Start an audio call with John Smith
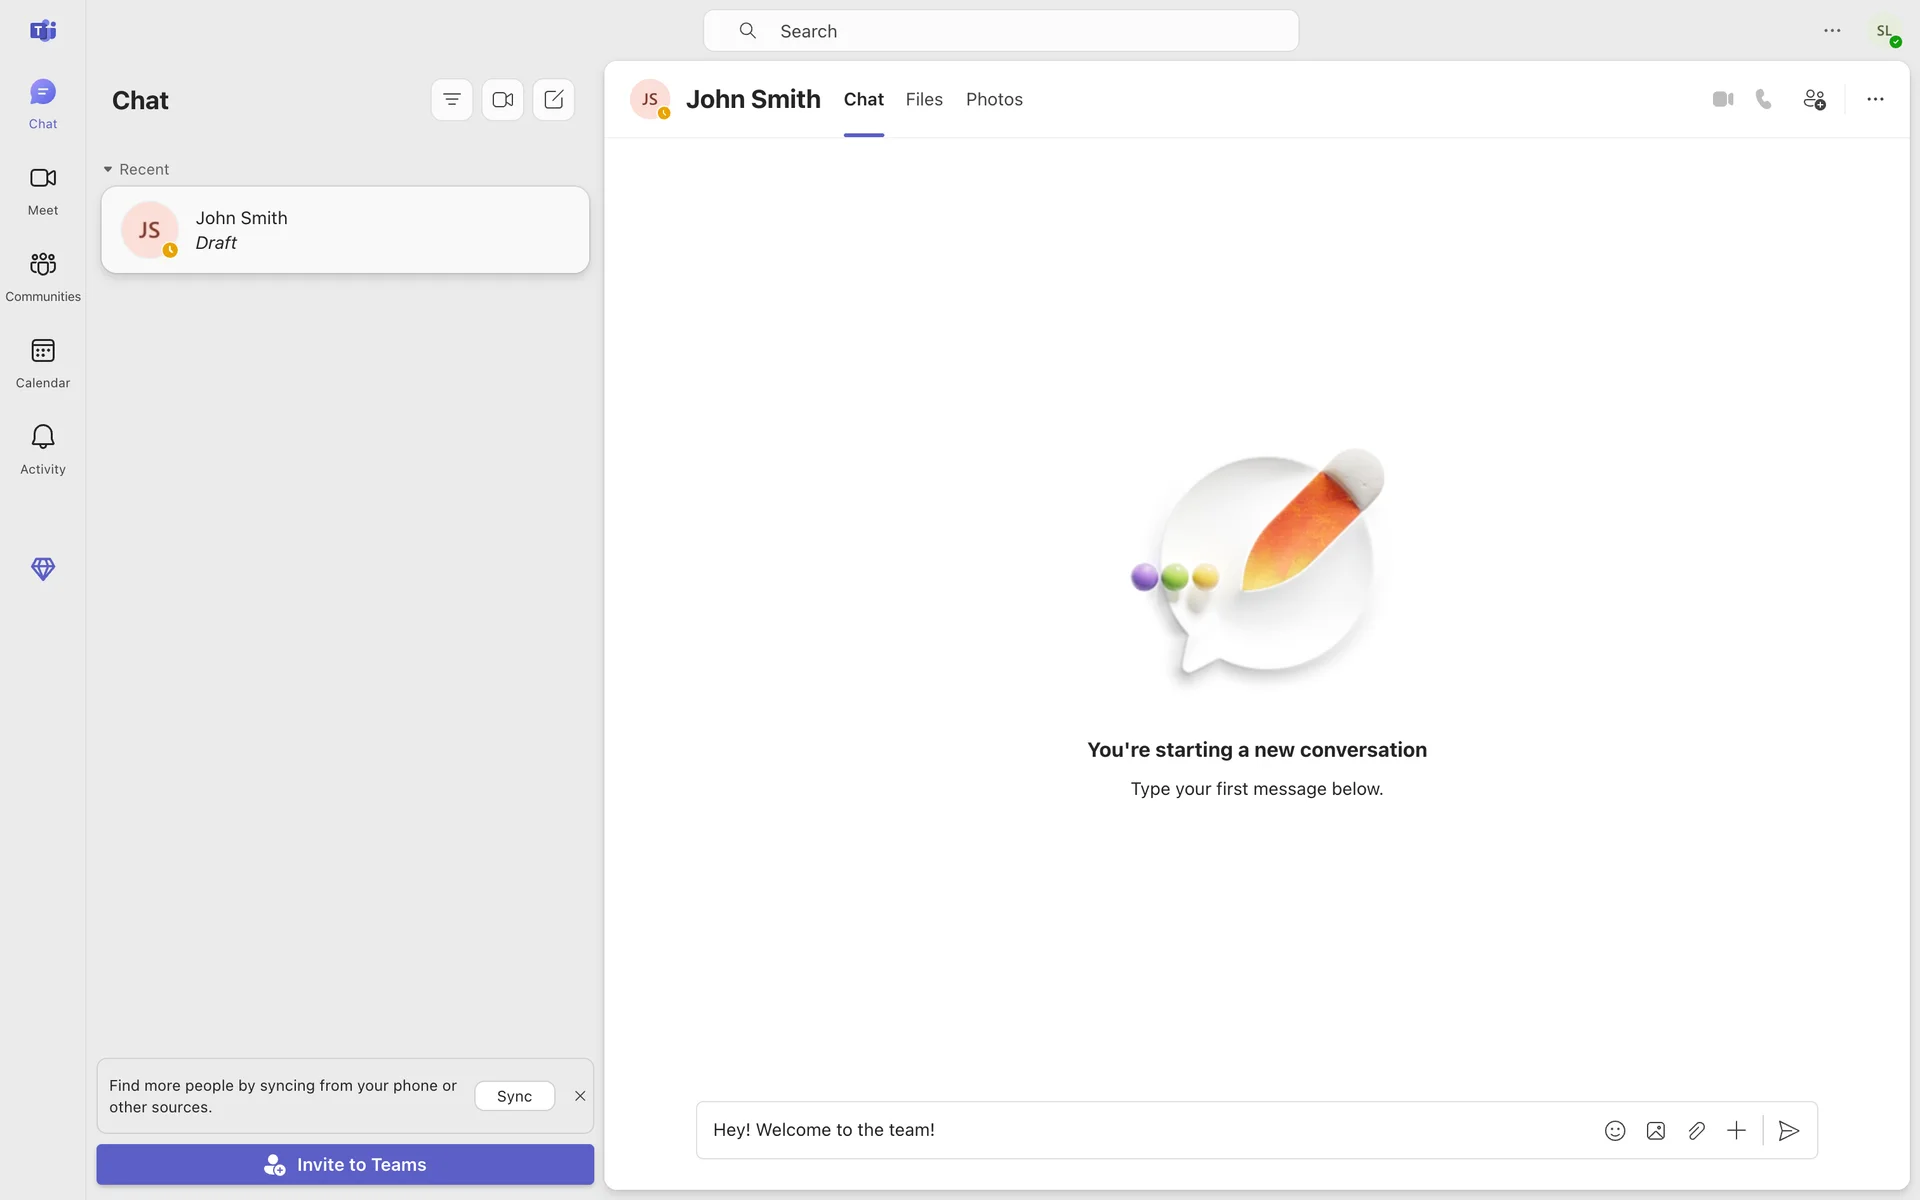The height and width of the screenshot is (1200, 1920). 1764,99
